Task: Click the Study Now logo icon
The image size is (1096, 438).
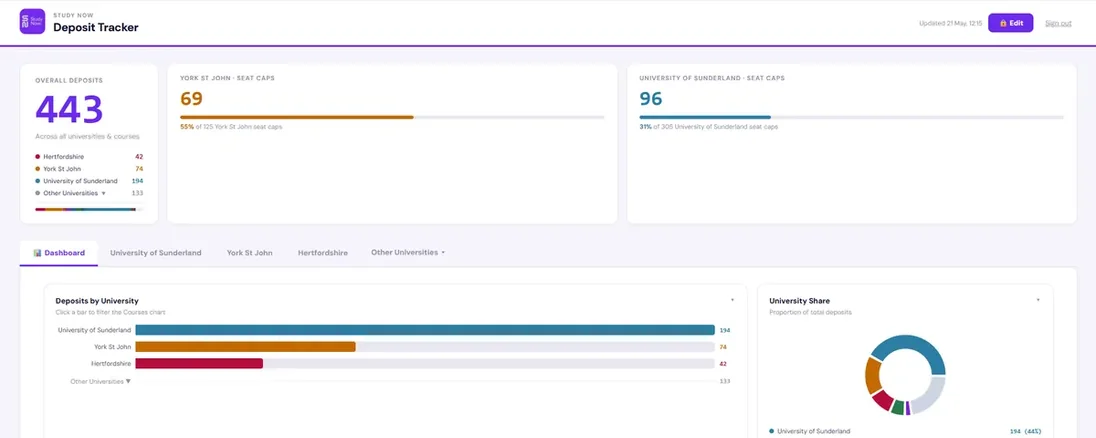Action: [32, 22]
